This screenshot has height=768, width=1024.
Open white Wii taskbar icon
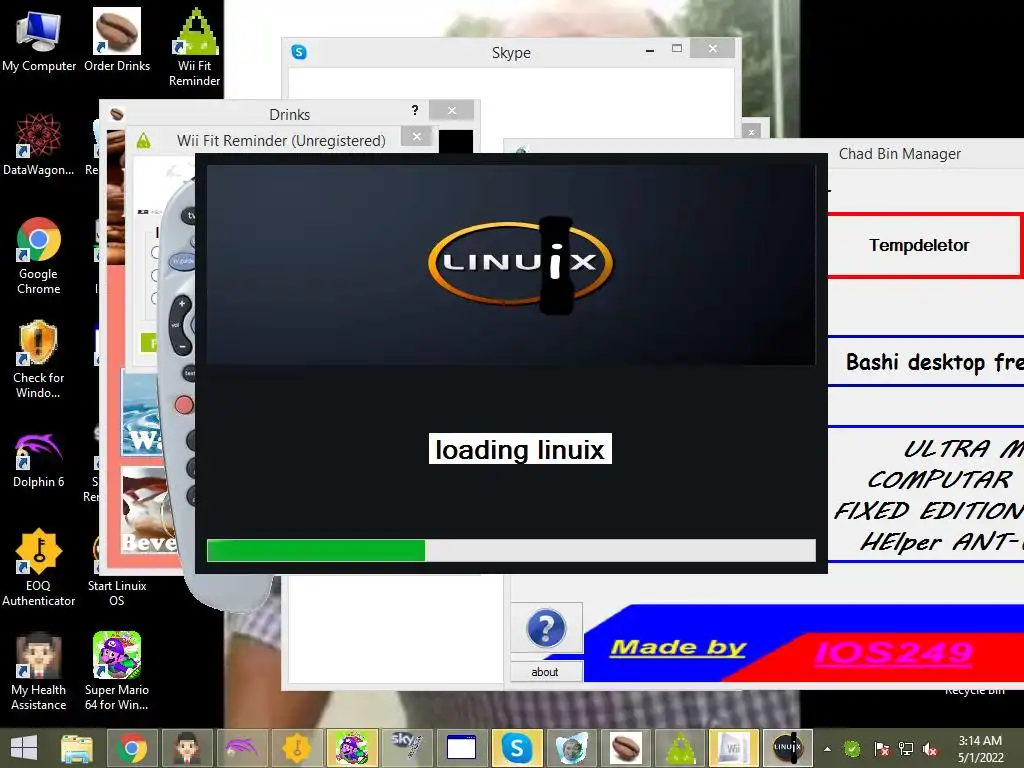734,748
